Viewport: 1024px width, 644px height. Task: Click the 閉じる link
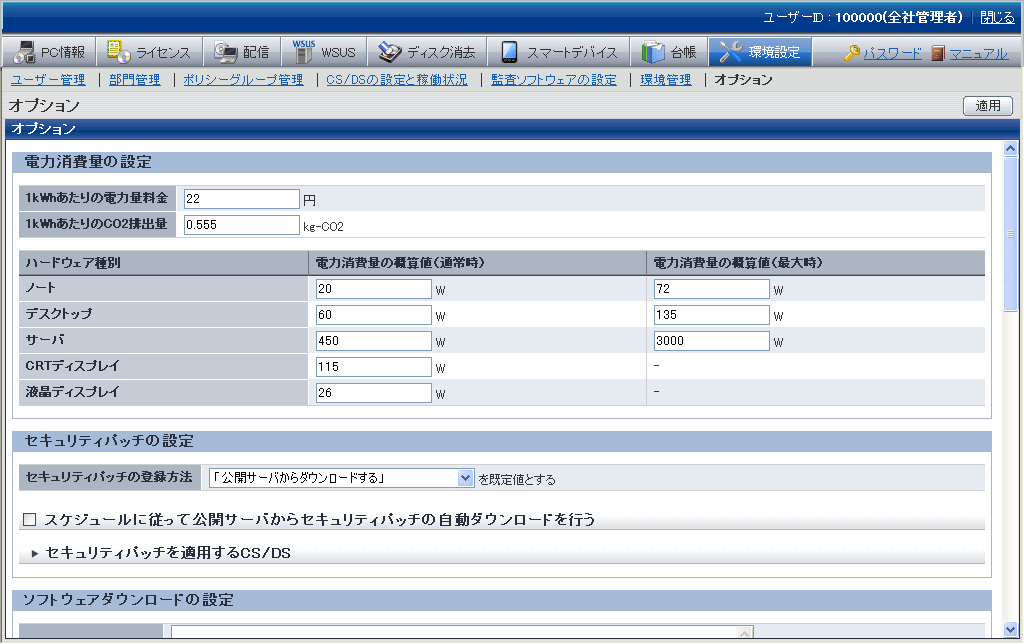point(996,17)
